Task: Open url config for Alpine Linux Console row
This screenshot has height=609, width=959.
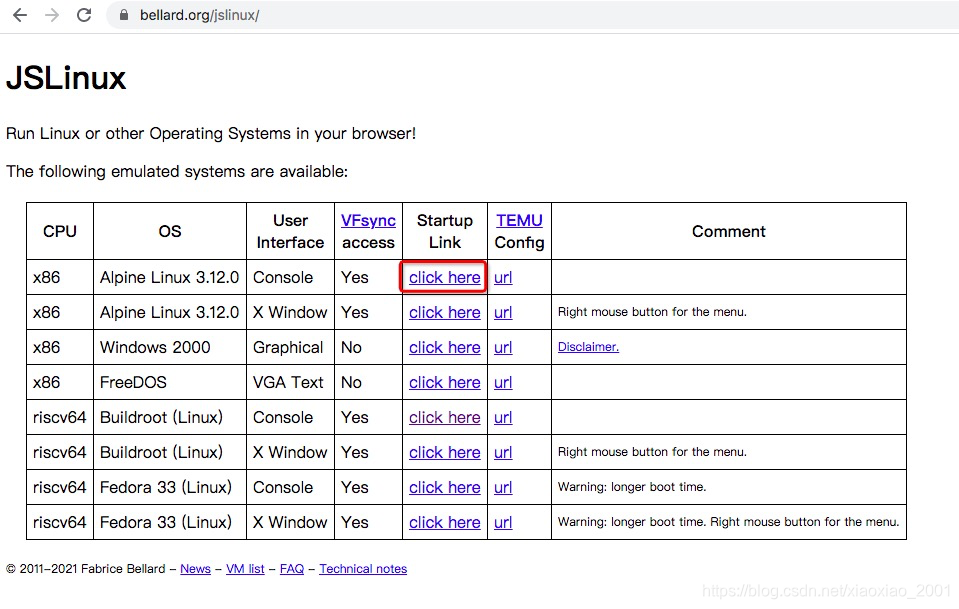Action: (503, 278)
